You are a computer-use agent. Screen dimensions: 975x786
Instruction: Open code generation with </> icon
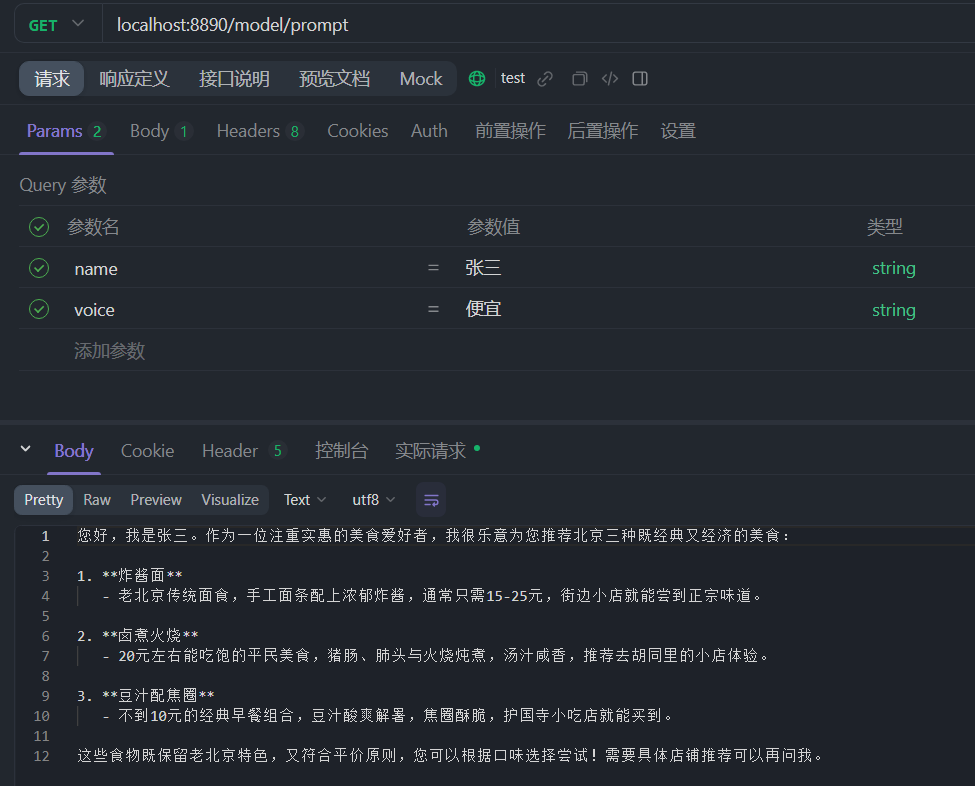[x=609, y=78]
